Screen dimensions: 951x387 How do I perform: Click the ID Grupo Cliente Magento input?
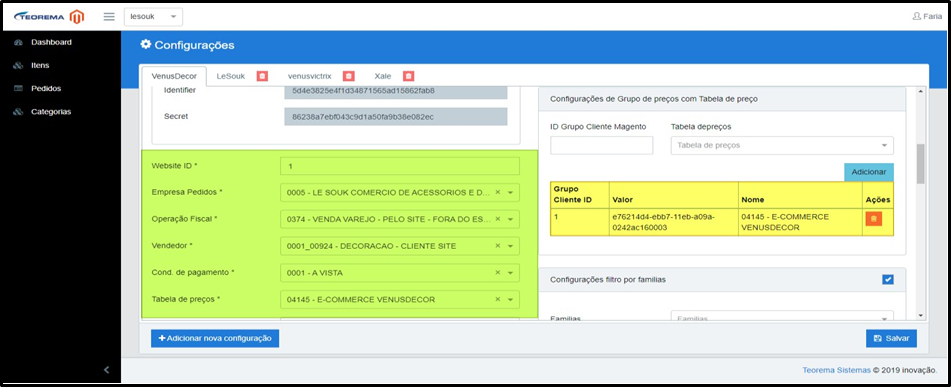tap(602, 146)
